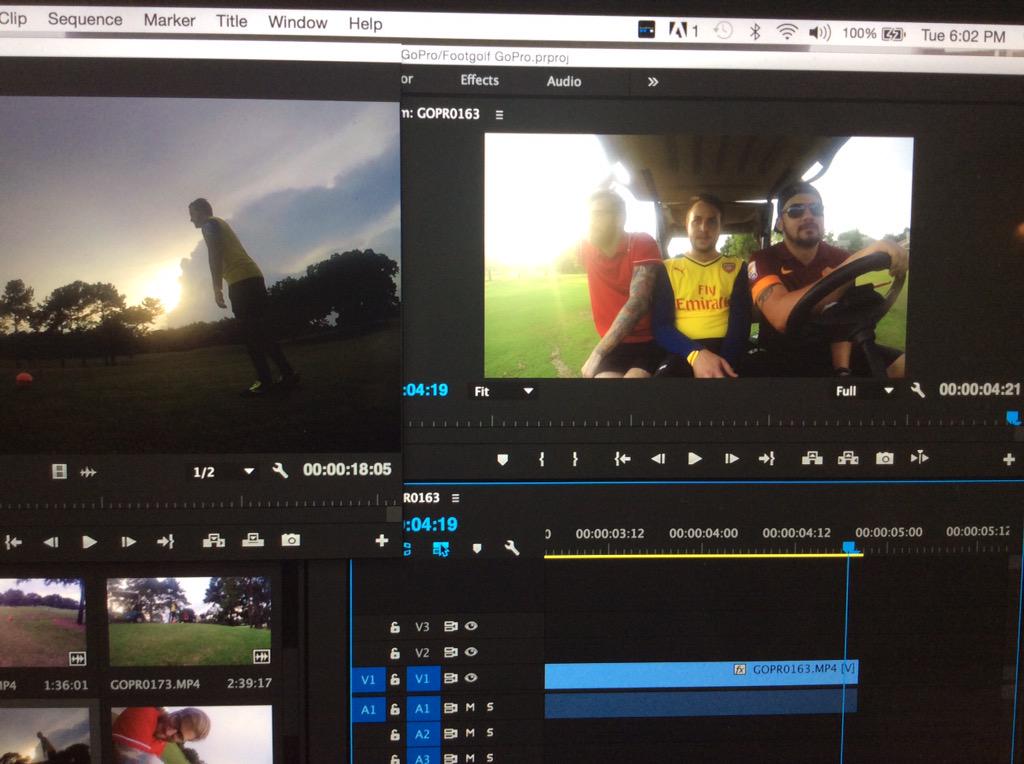Toggle V2 track output eye
The image size is (1024, 764).
pos(470,652)
